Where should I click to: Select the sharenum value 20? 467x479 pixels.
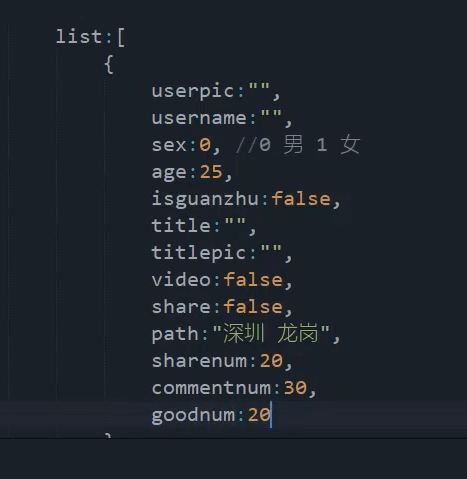pos(271,361)
